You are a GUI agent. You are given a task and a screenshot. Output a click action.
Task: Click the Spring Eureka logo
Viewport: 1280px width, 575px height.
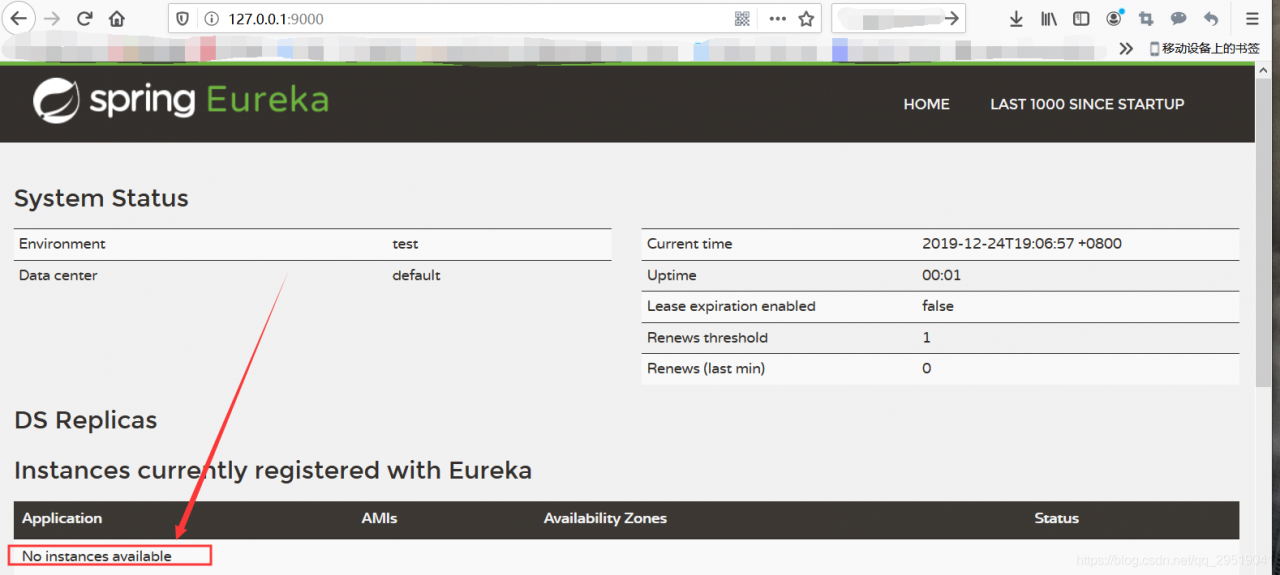pos(181,100)
